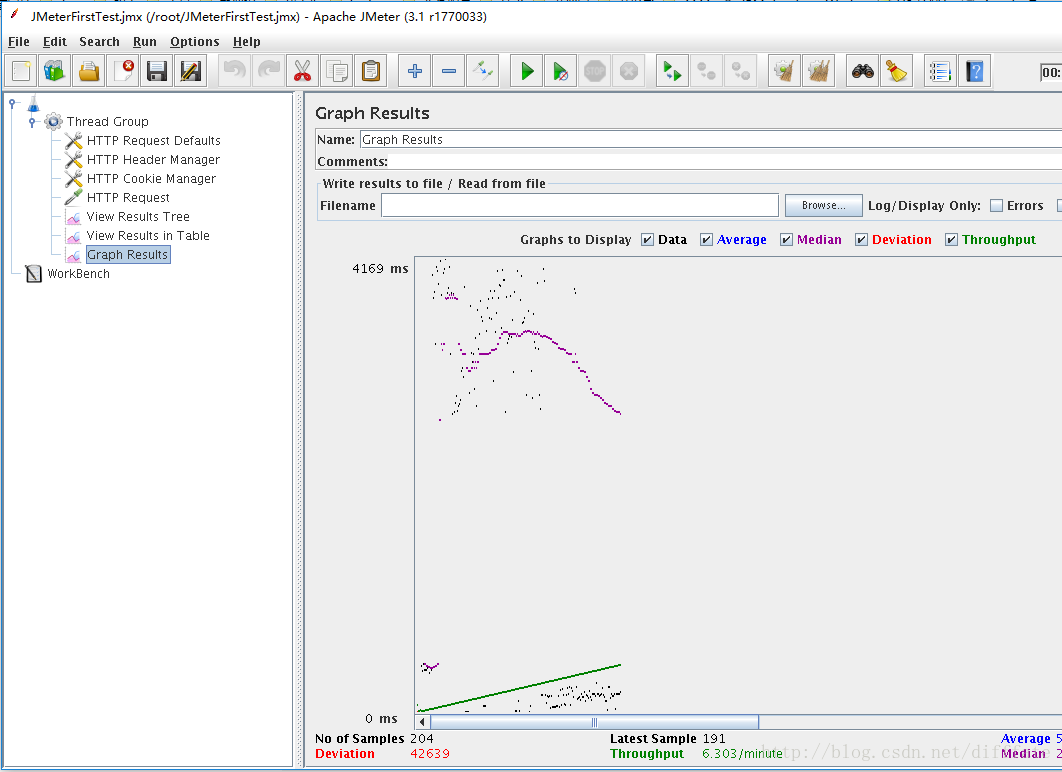Select HTTP Header Manager node

(153, 160)
